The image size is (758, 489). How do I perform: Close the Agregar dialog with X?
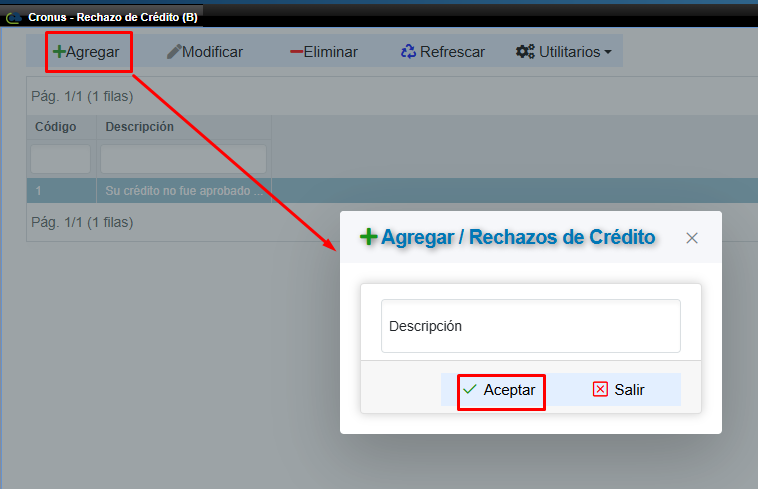point(692,238)
